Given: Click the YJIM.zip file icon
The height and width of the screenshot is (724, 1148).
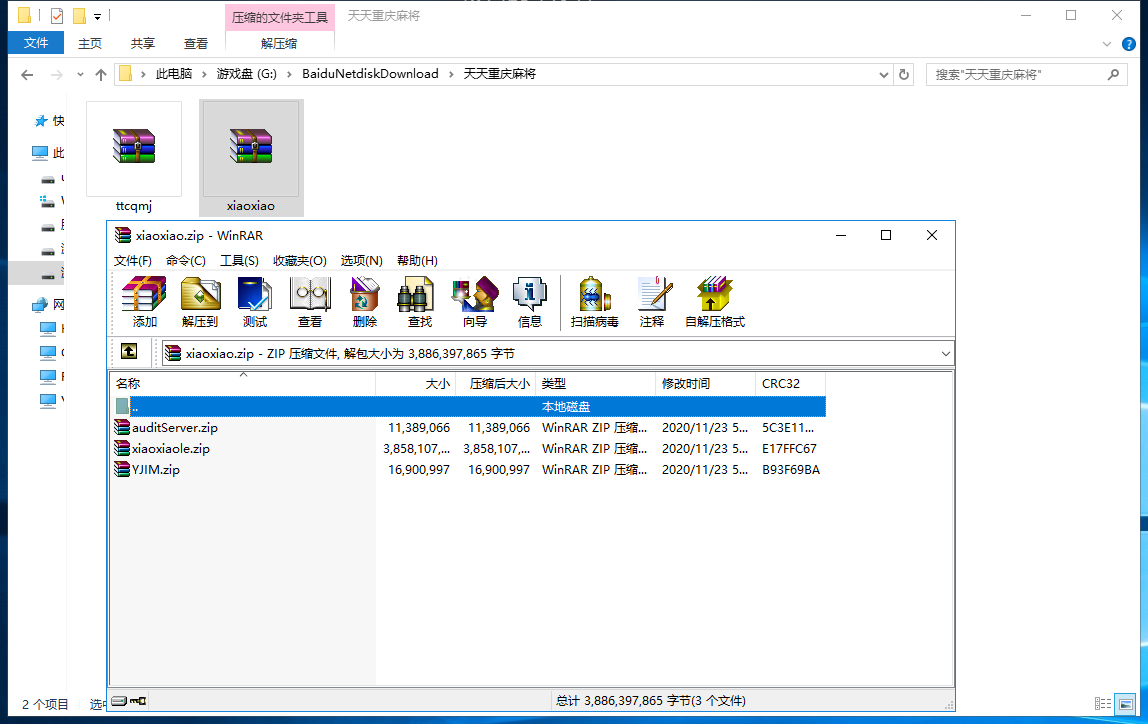Looking at the screenshot, I should tap(122, 469).
